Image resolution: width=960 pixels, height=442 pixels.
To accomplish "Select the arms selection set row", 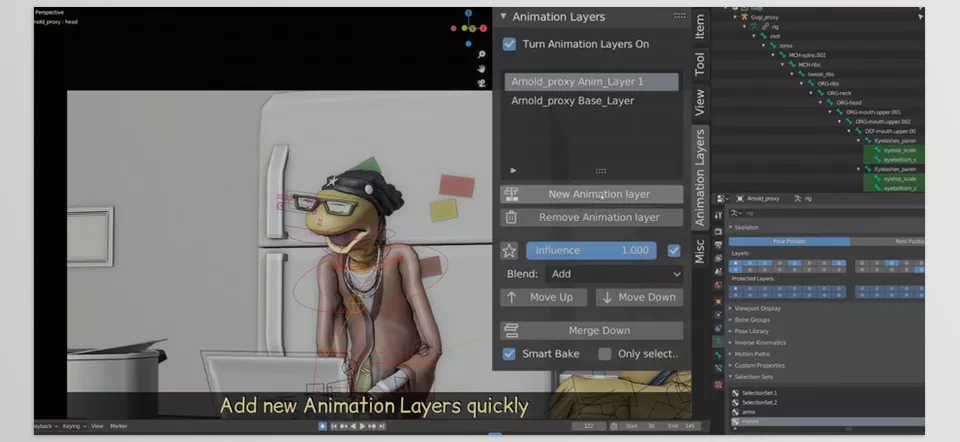I will pos(828,412).
